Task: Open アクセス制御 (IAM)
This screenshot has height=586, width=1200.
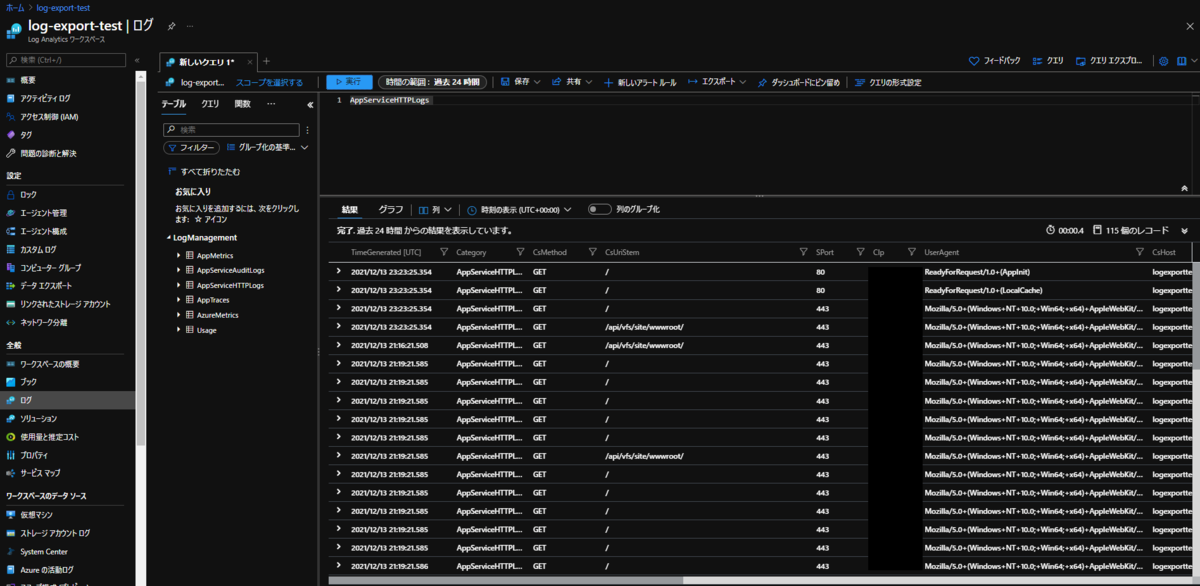Action: tap(49, 116)
